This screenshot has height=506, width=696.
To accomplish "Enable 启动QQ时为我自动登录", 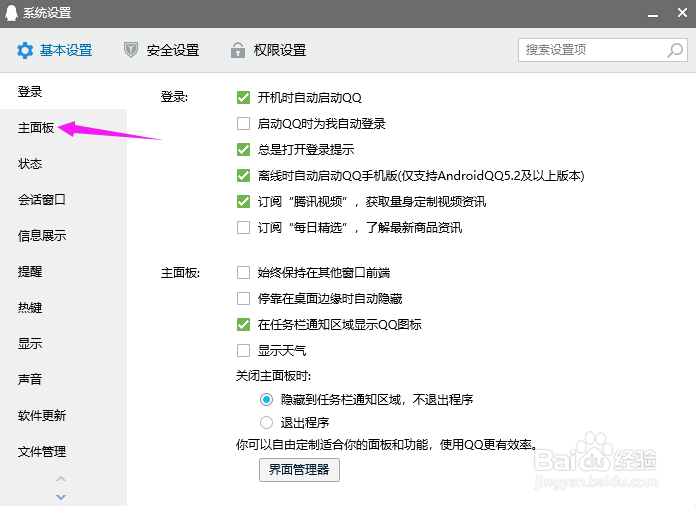I will pyautogui.click(x=243, y=123).
